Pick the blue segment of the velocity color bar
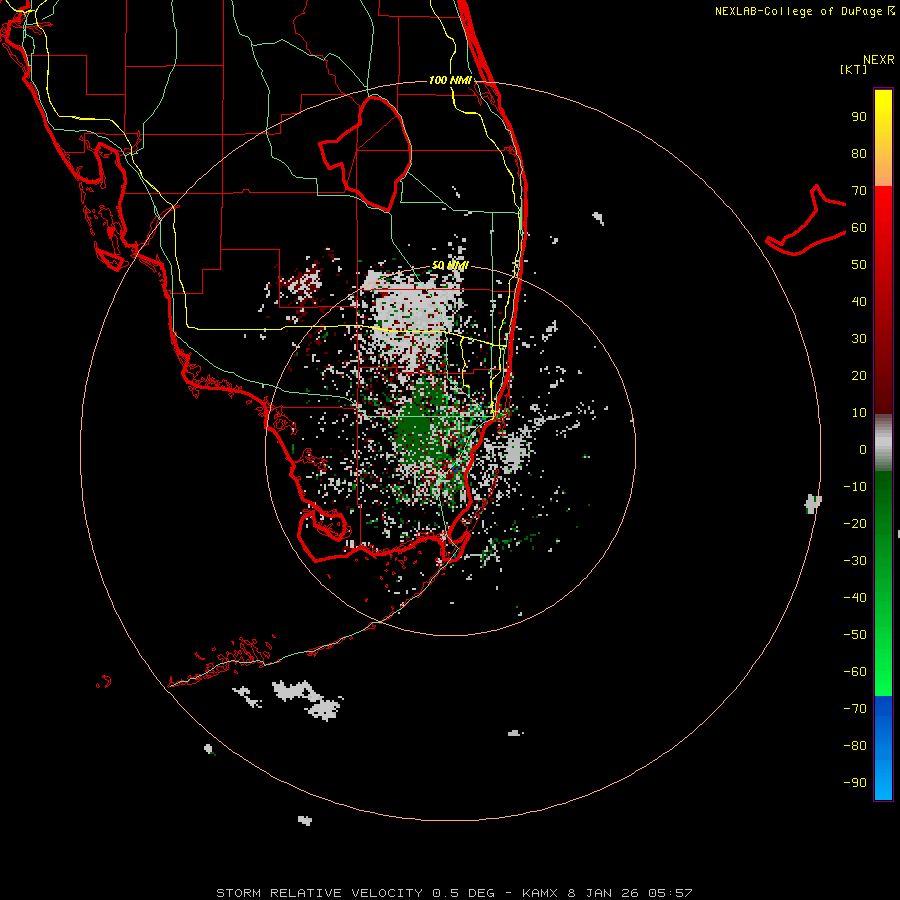 pos(883,748)
